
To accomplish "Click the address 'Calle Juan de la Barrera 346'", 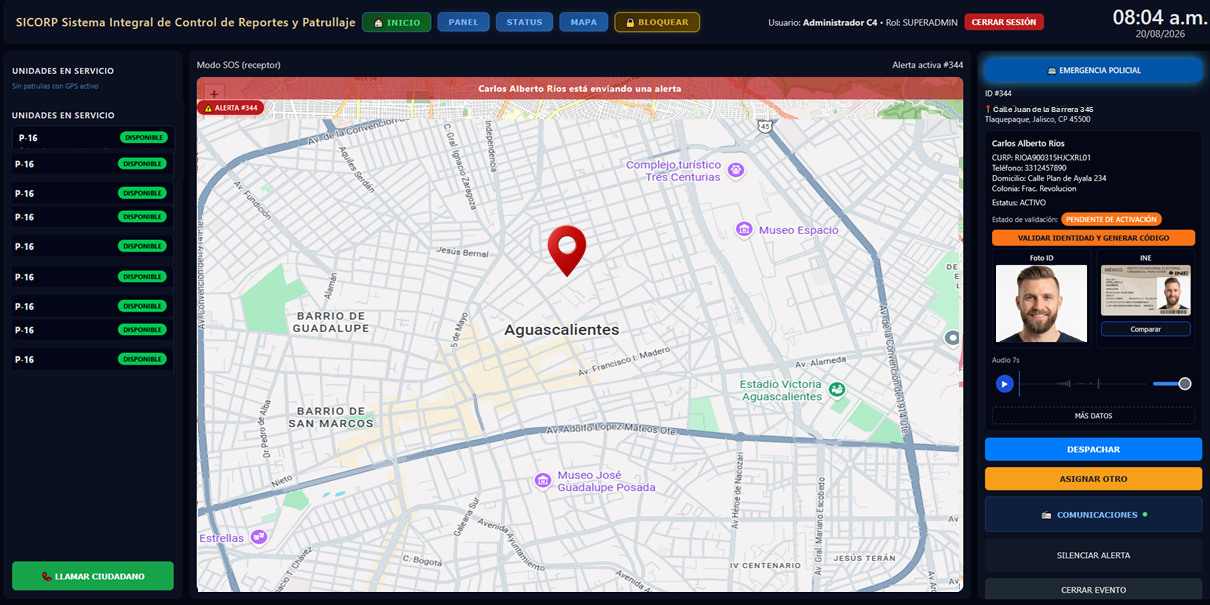I will (x=1043, y=109).
